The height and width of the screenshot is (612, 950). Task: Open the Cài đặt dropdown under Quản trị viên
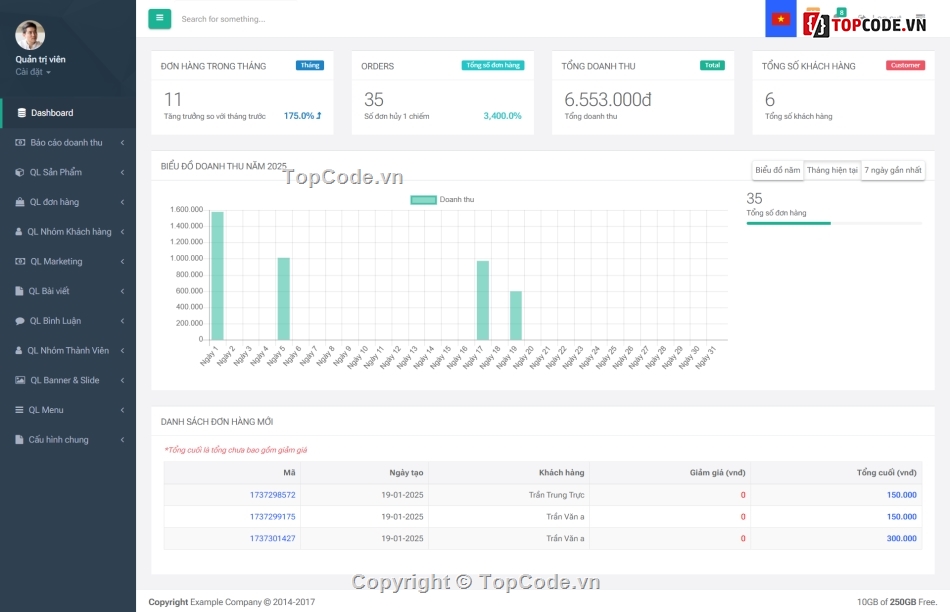click(x=33, y=72)
